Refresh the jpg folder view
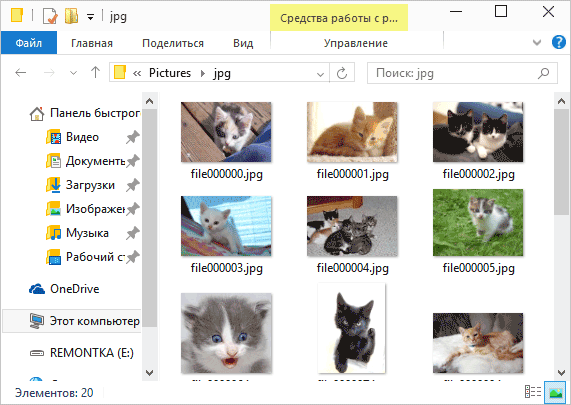This screenshot has width=571, height=405. (x=342, y=73)
